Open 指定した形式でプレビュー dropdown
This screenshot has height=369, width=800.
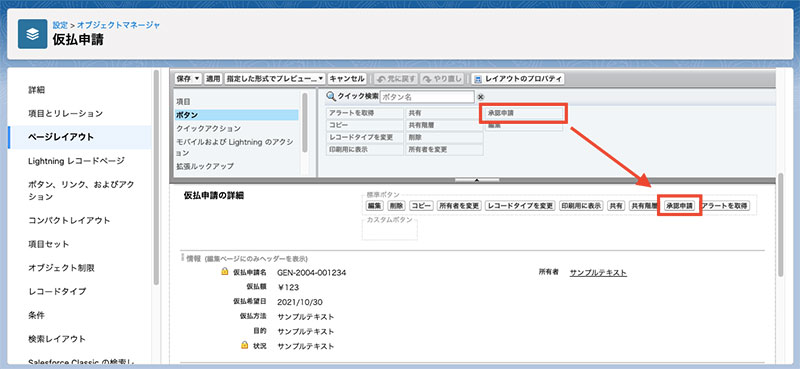[x=276, y=79]
